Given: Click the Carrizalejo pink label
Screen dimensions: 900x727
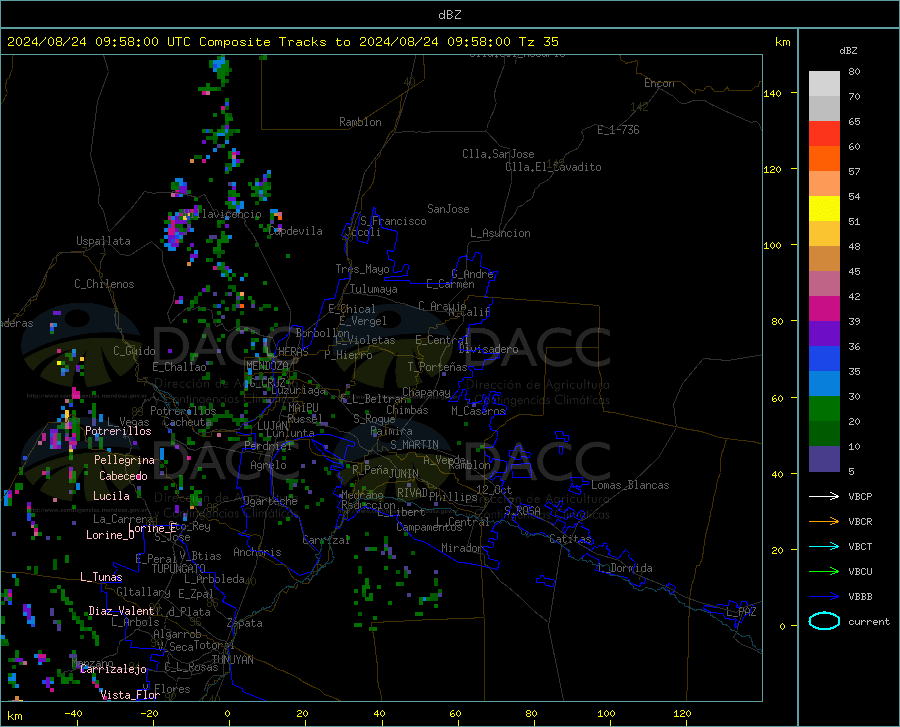Looking at the screenshot, I should point(114,669).
